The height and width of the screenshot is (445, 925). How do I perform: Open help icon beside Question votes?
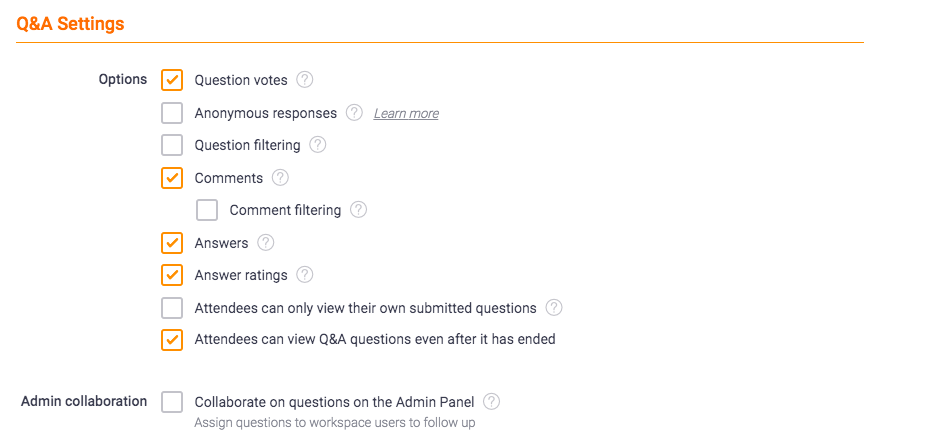pos(304,80)
